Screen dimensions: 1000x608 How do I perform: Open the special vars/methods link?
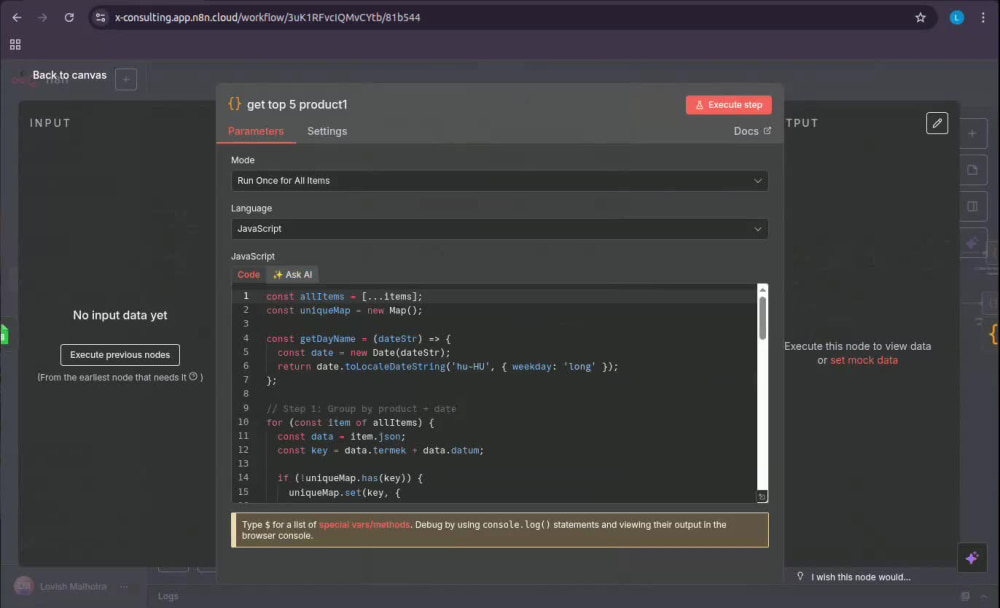coord(364,525)
